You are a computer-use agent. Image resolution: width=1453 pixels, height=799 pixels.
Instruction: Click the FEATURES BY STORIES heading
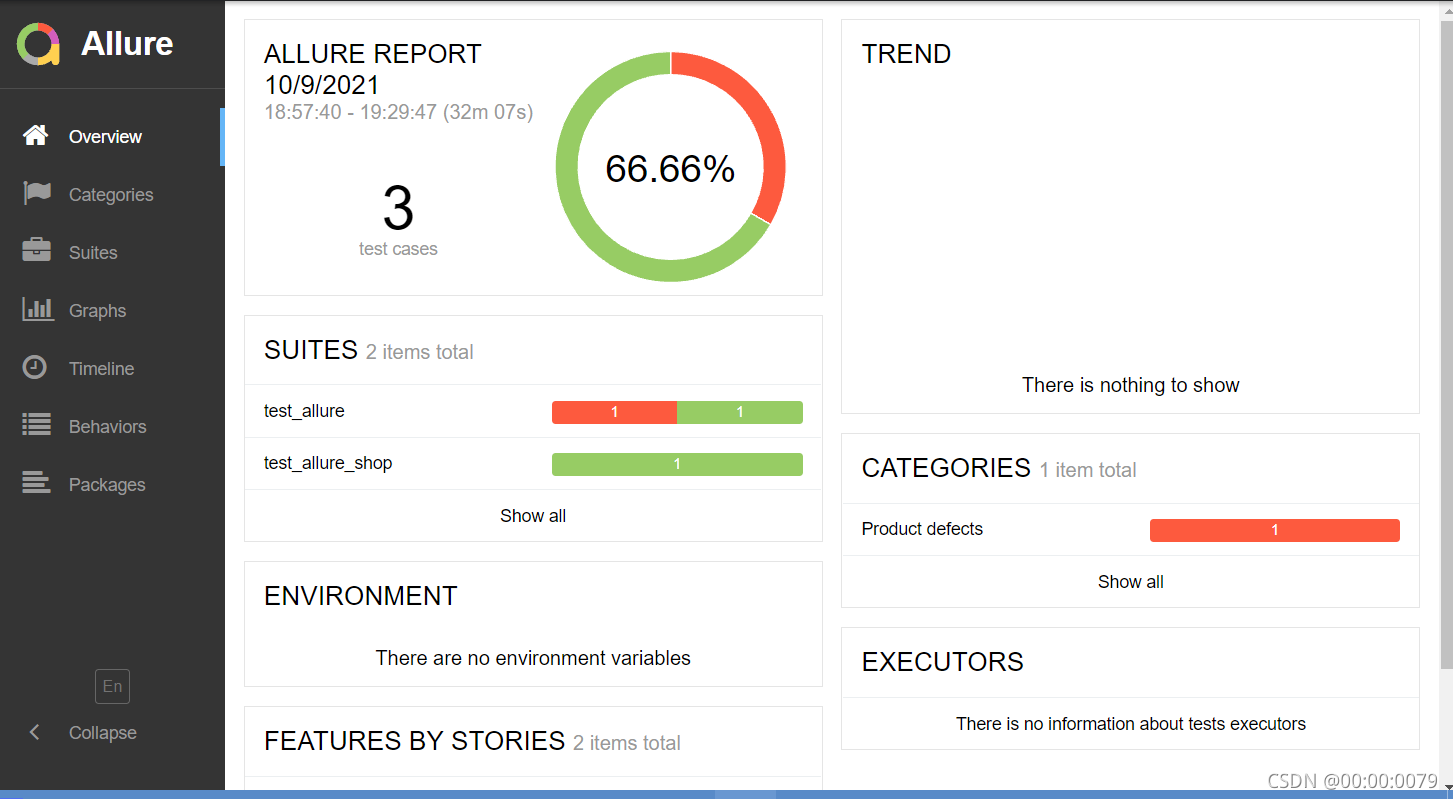pyautogui.click(x=414, y=741)
